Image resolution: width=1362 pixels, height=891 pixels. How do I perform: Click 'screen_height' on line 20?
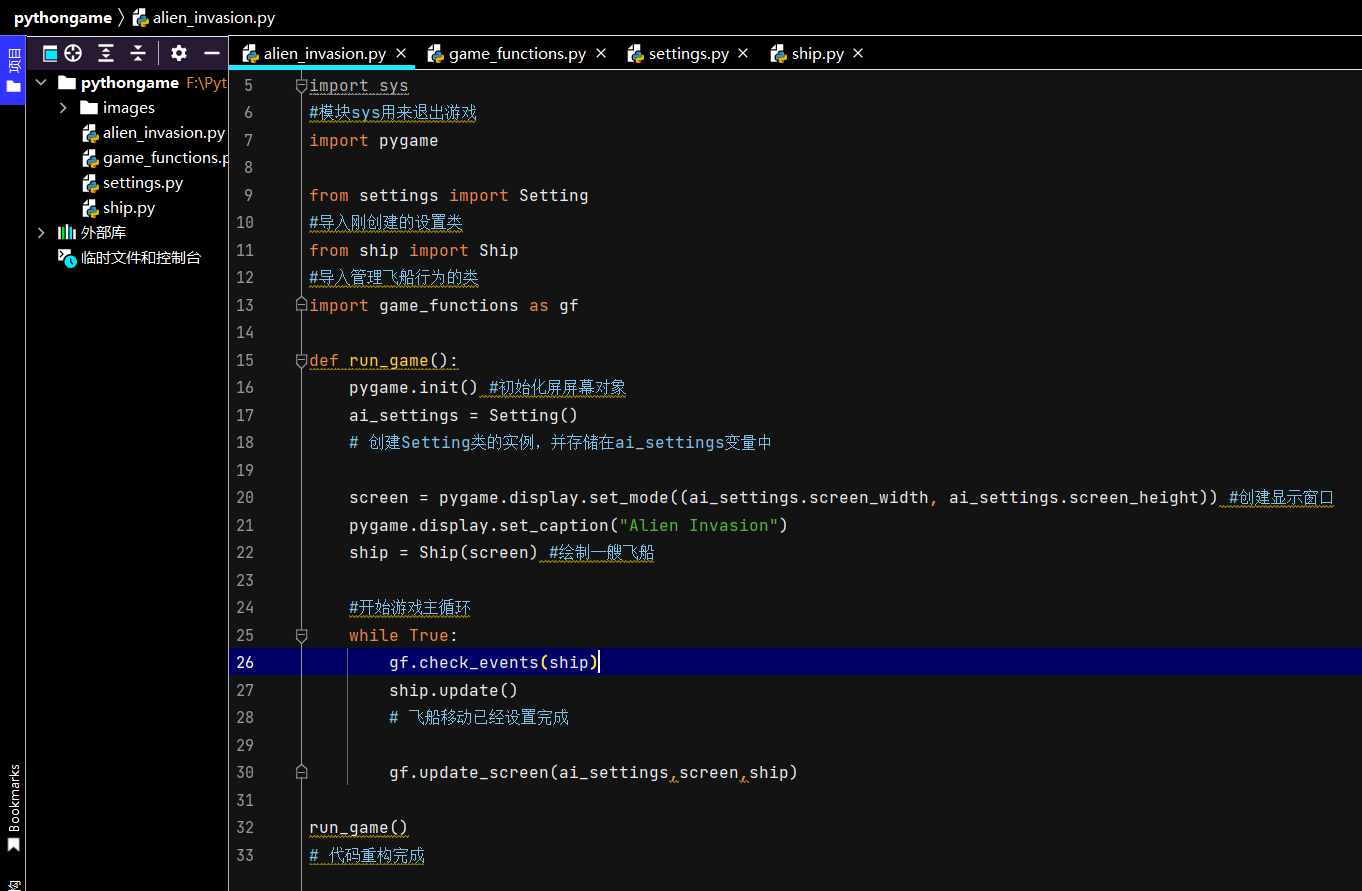[x=1134, y=497]
